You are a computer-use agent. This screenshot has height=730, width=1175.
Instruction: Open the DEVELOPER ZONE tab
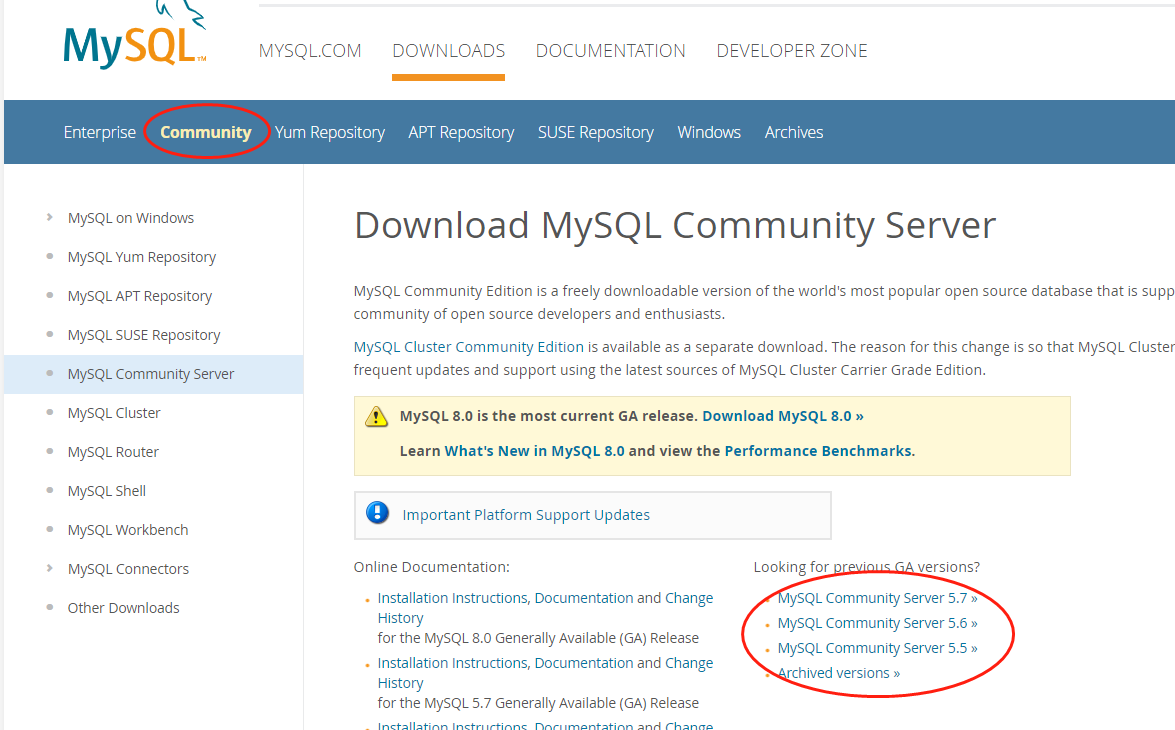[791, 51]
